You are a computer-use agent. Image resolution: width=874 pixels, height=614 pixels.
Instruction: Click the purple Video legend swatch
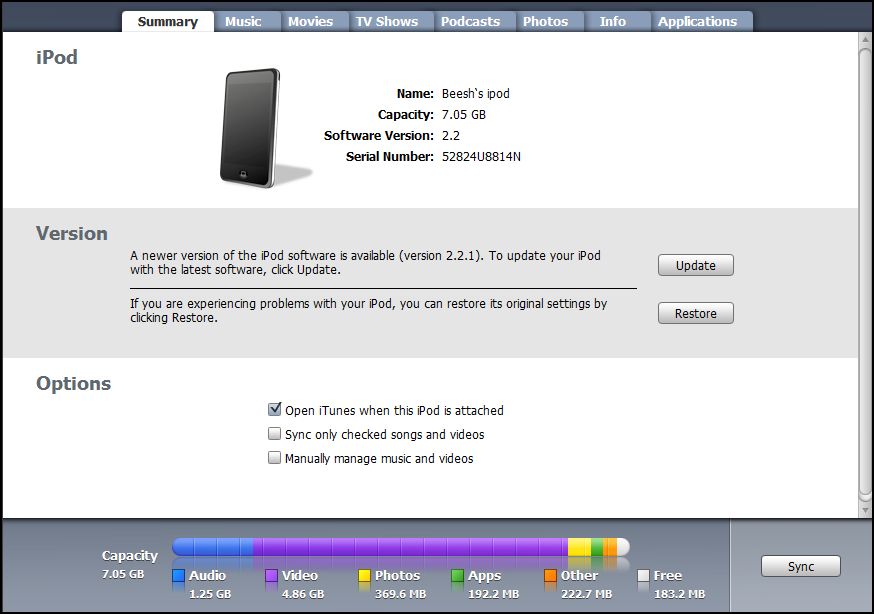tap(272, 576)
